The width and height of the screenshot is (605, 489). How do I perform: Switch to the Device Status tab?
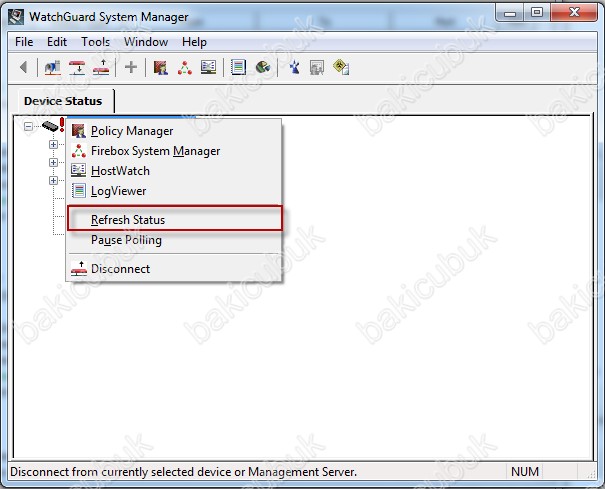pyautogui.click(x=63, y=101)
